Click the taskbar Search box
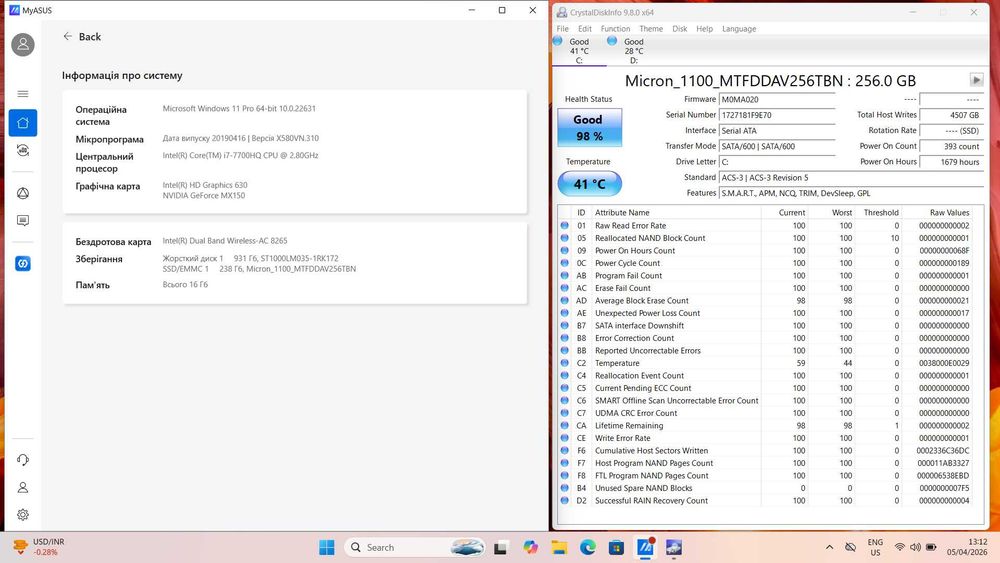This screenshot has height=563, width=1000. [x=415, y=547]
